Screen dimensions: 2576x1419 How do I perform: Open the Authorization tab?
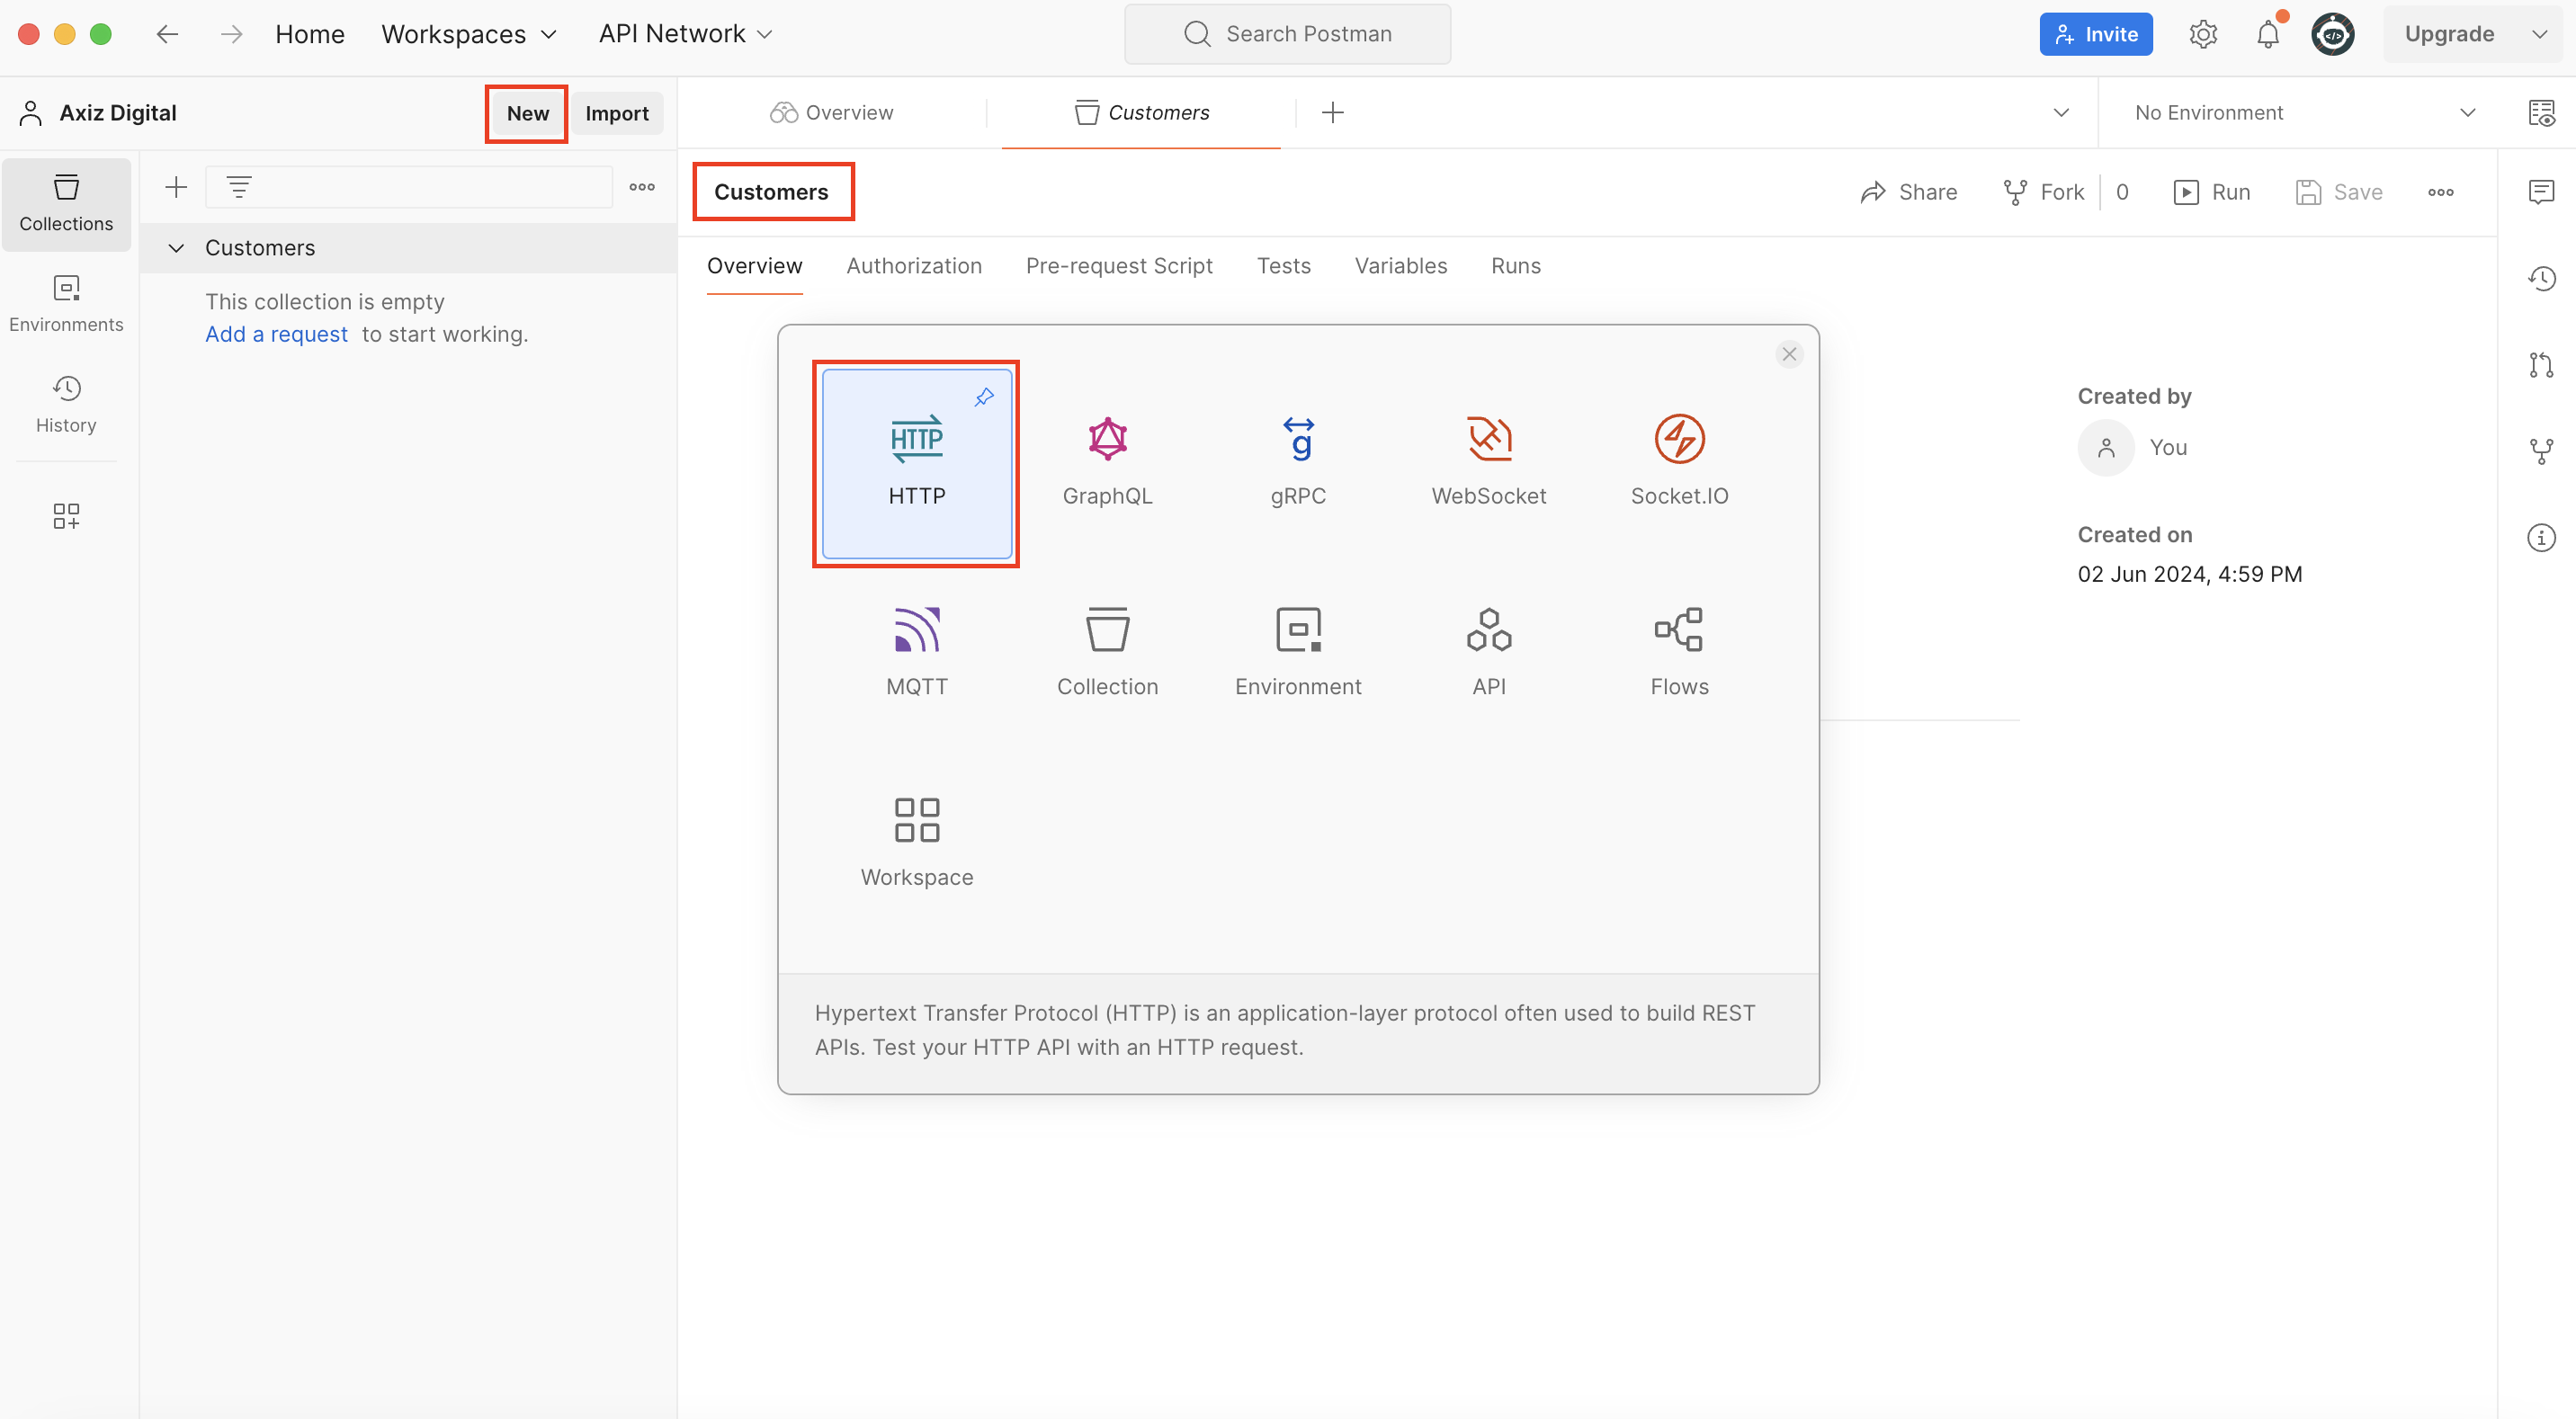pos(914,266)
